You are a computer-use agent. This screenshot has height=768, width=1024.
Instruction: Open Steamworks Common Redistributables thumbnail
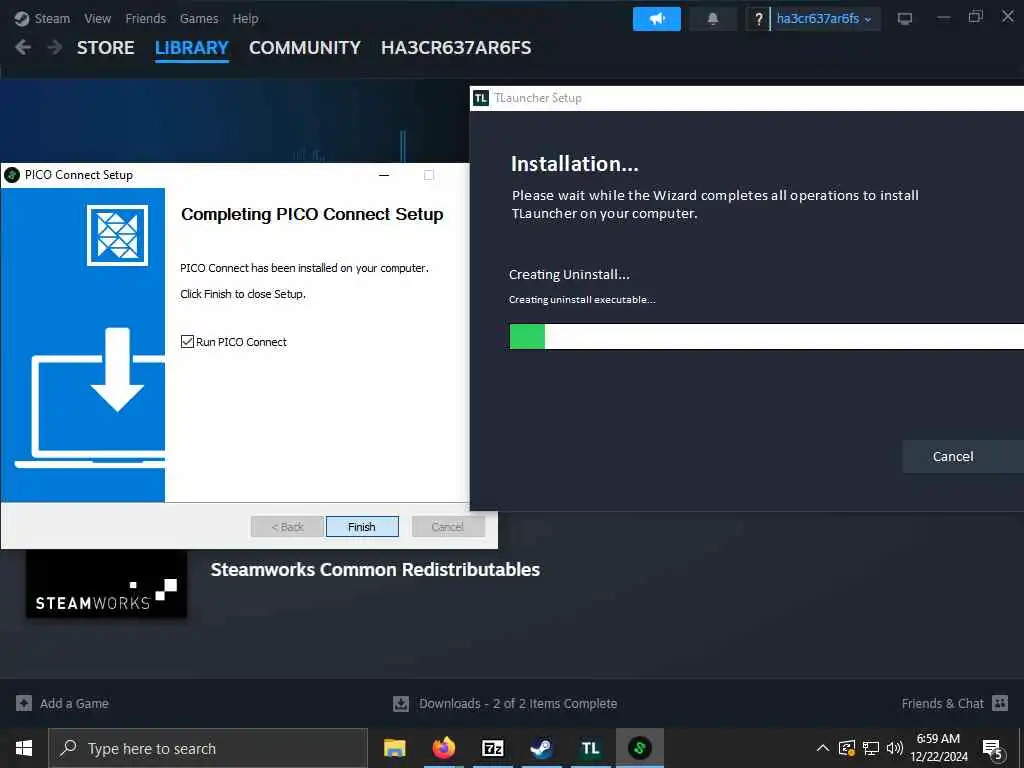pos(106,583)
